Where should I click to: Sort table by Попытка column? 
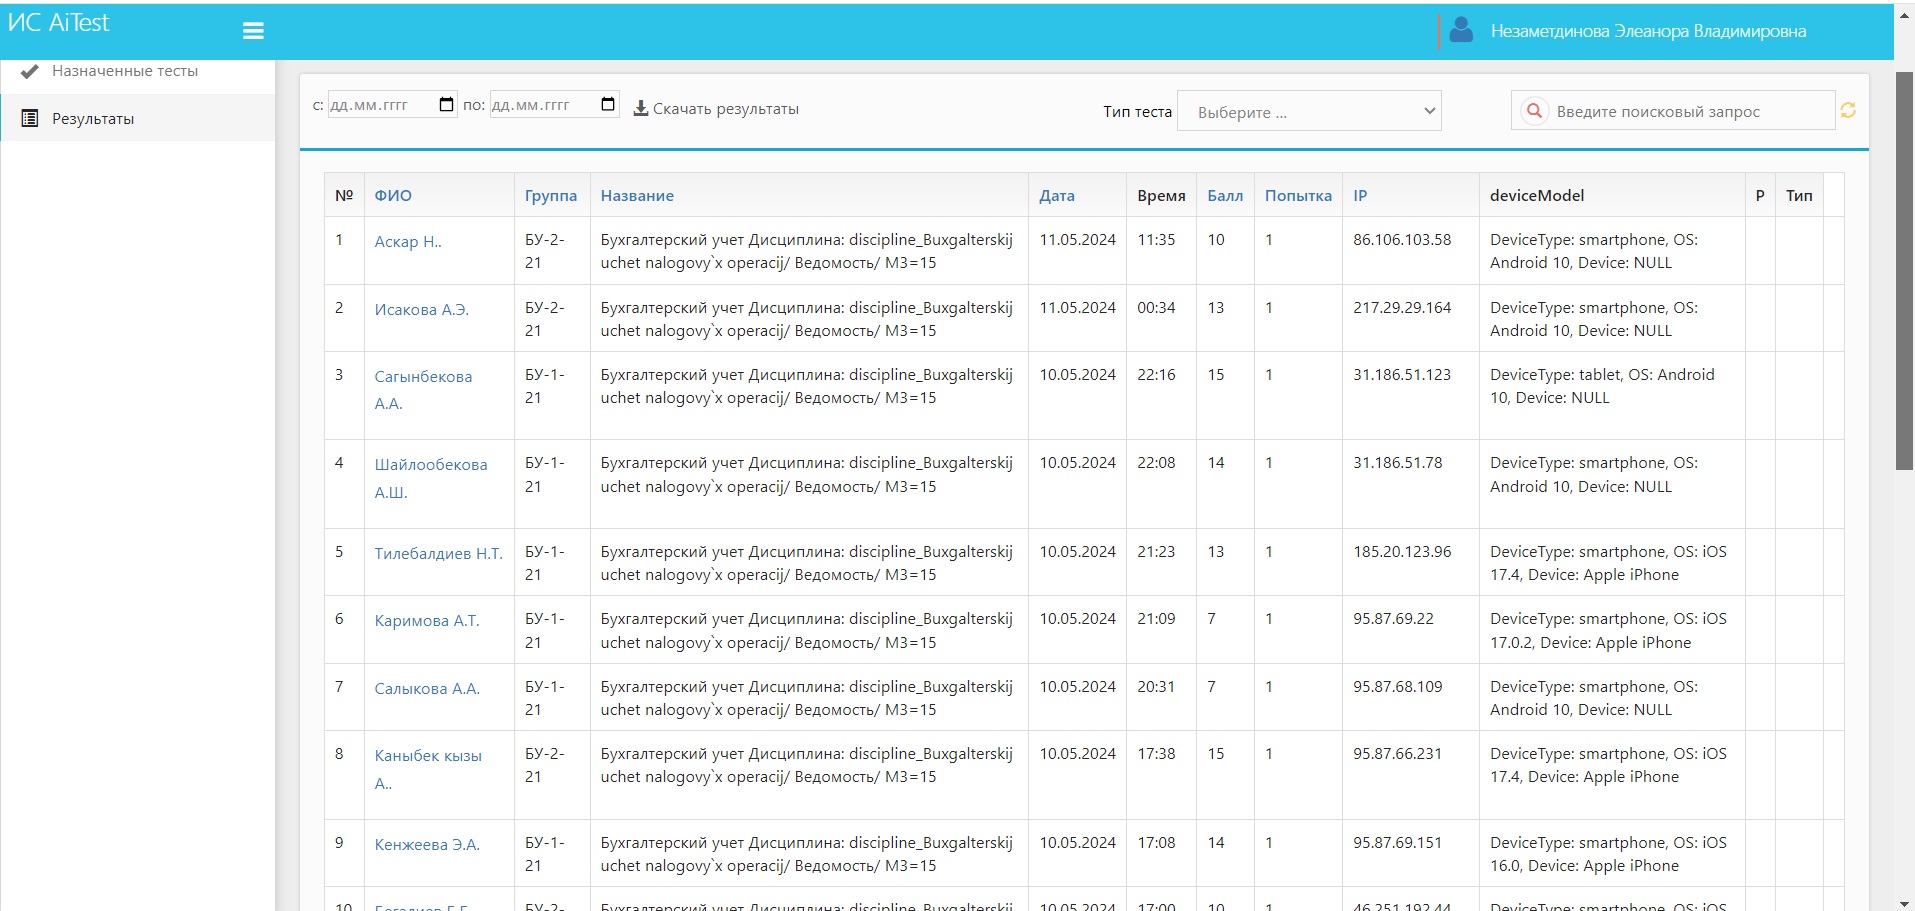(x=1298, y=196)
